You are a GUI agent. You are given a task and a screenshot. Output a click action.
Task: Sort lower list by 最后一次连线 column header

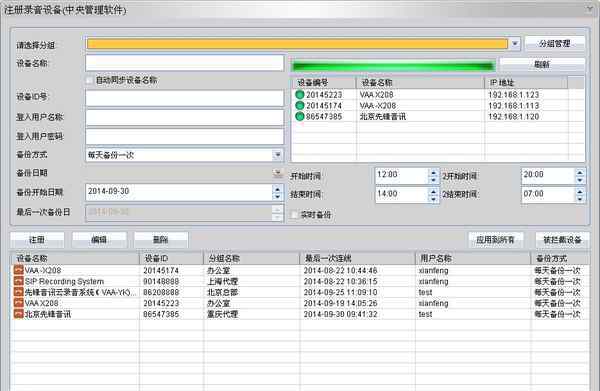coord(357,259)
